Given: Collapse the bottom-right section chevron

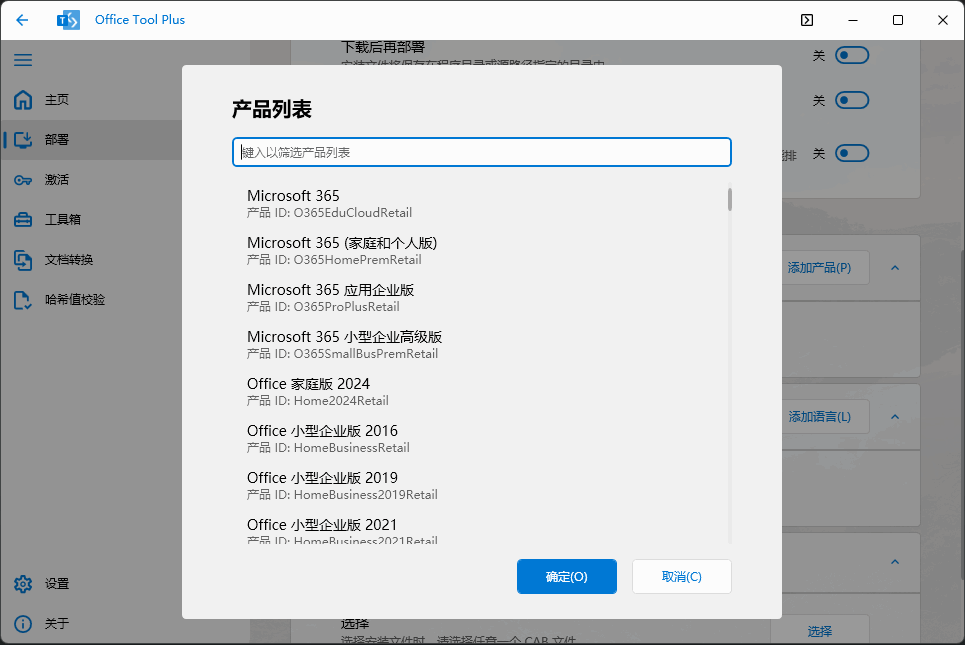Looking at the screenshot, I should pyautogui.click(x=895, y=563).
